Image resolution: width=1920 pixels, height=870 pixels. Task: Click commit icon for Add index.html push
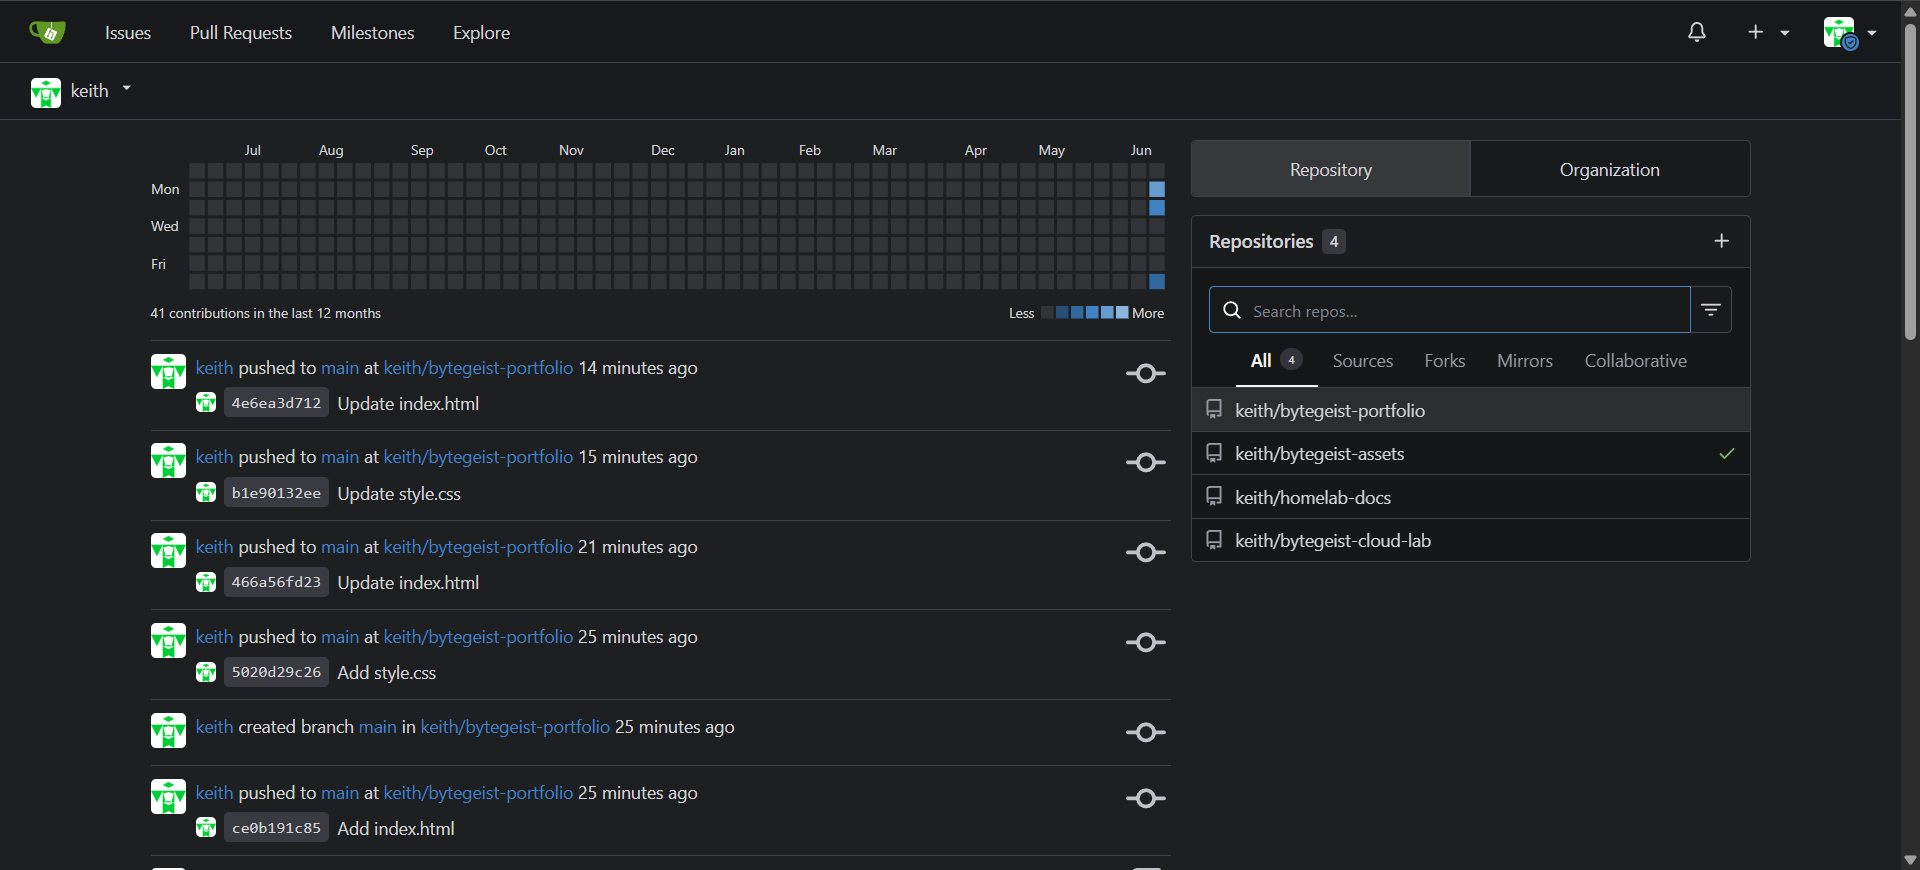(1146, 798)
